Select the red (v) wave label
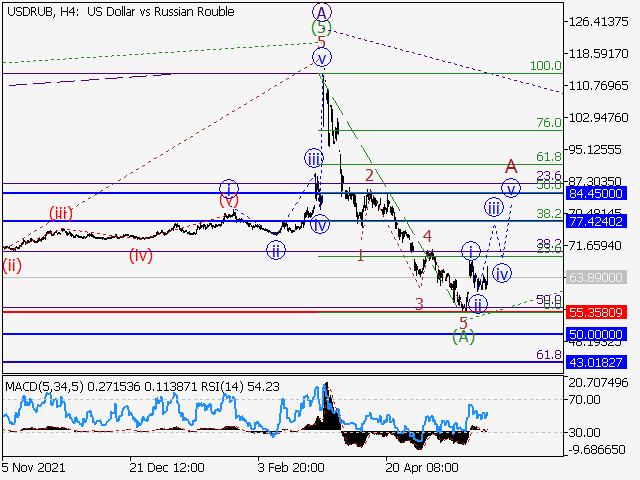Image resolution: width=640 pixels, height=480 pixels. 229,201
